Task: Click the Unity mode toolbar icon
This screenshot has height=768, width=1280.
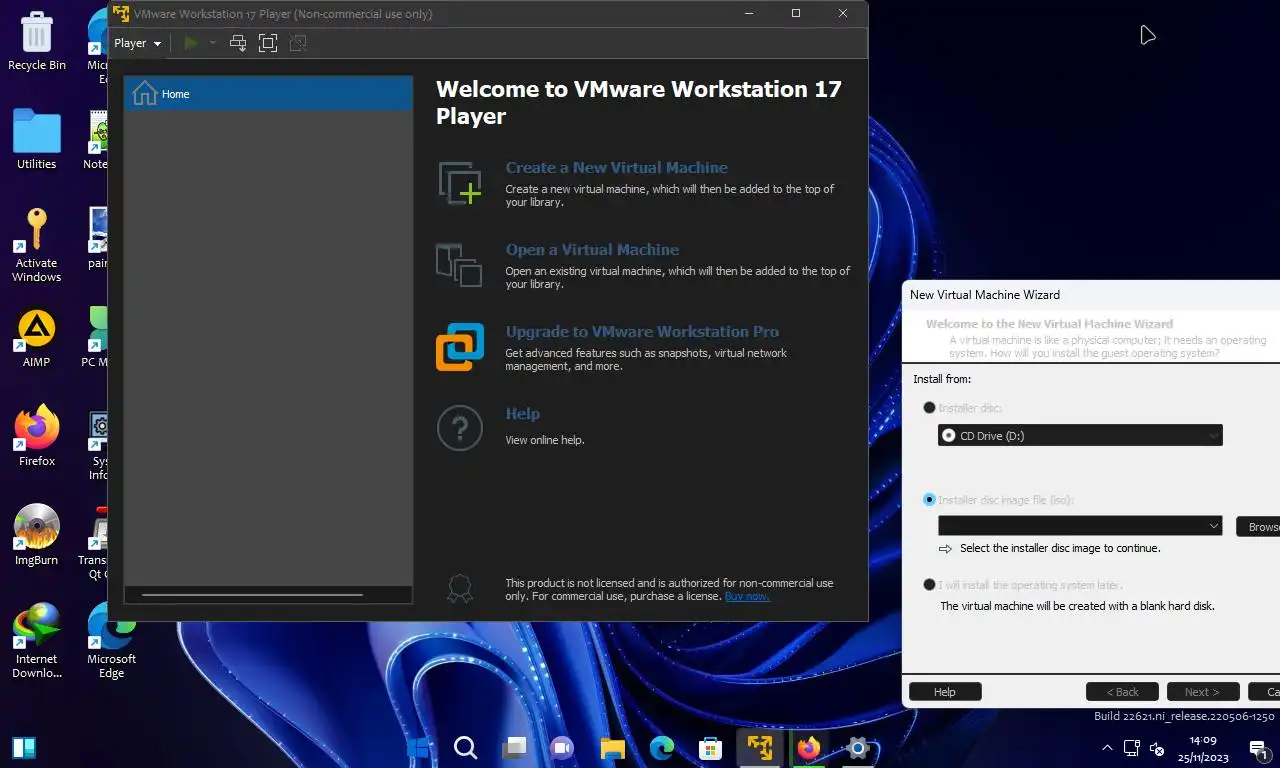Action: 297,43
